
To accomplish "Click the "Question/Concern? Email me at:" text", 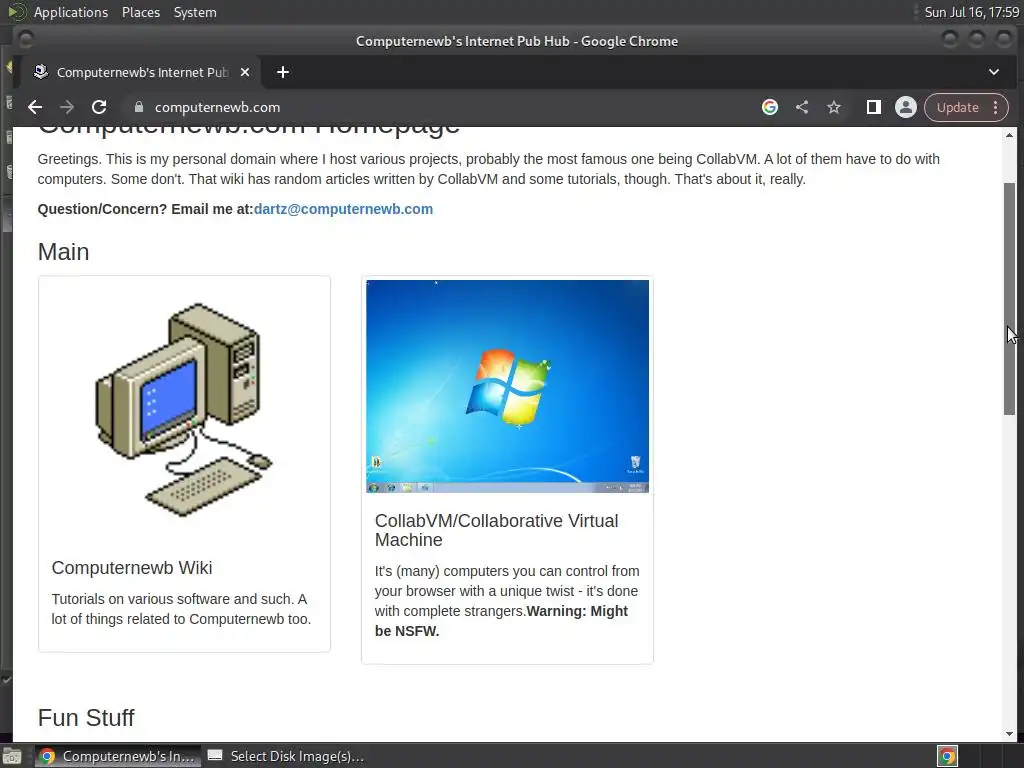I will [145, 209].
